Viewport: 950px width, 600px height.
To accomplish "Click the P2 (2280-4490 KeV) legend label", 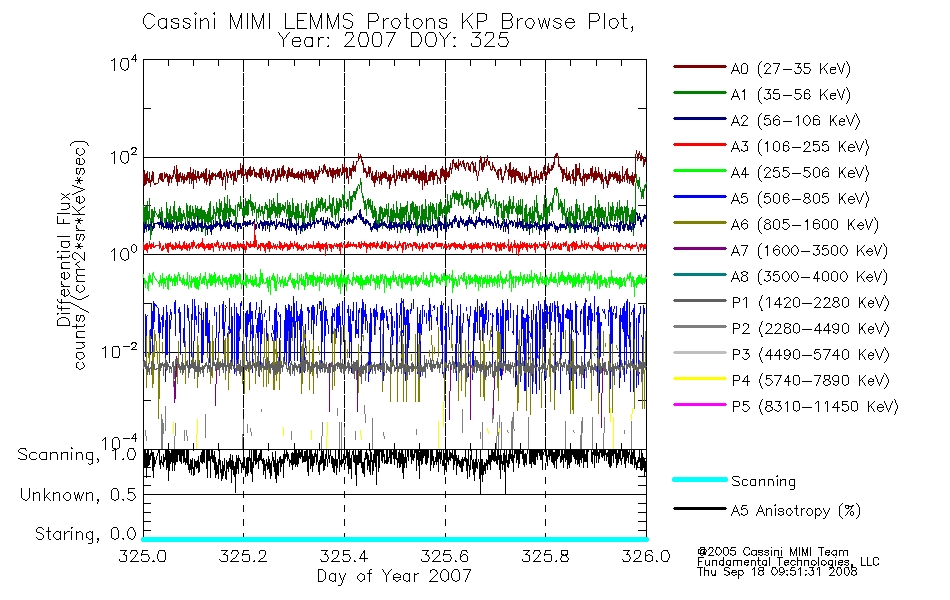I will tap(811, 329).
